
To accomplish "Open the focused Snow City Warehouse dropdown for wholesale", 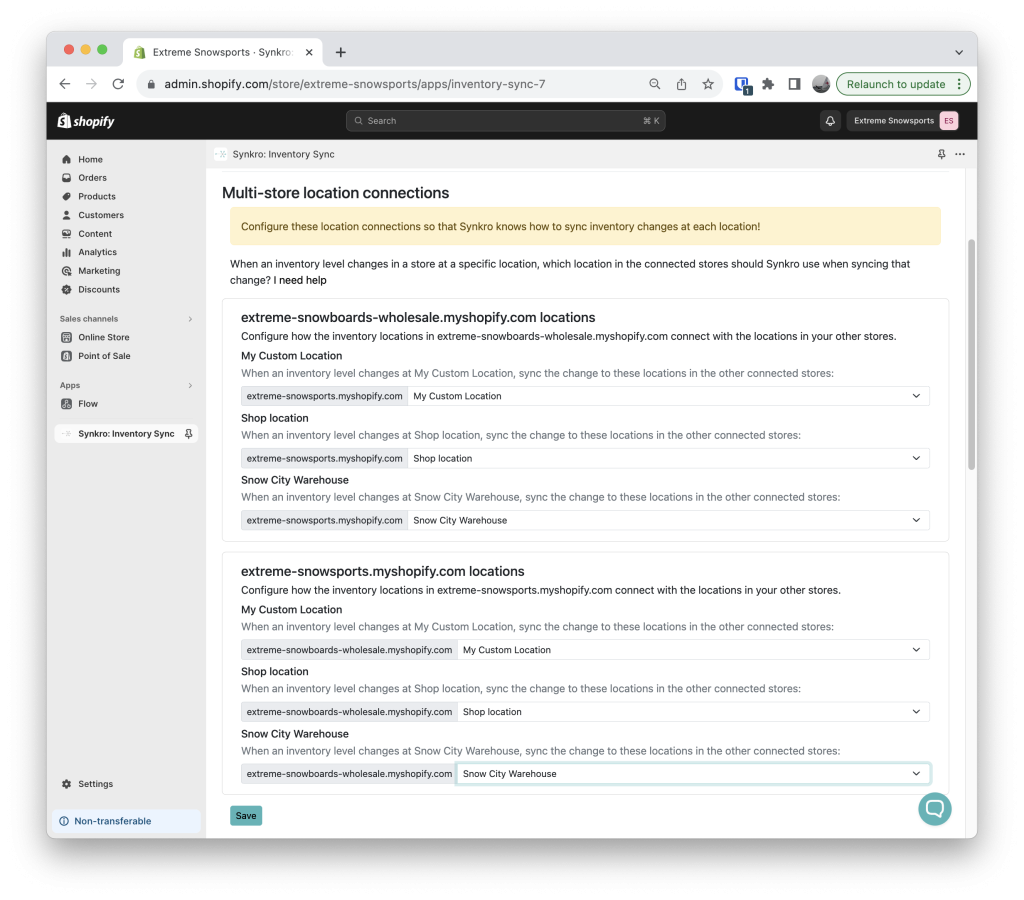I will point(693,774).
